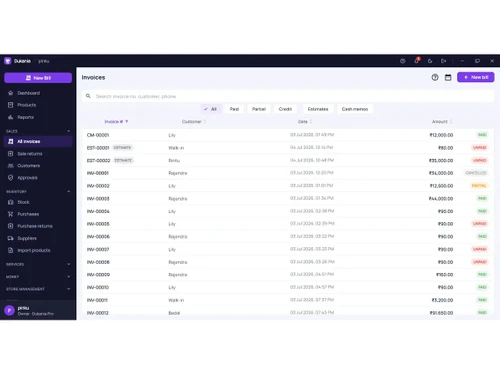The width and height of the screenshot is (500, 375).
Task: Click the purple New bill button at top right
Action: [x=476, y=77]
